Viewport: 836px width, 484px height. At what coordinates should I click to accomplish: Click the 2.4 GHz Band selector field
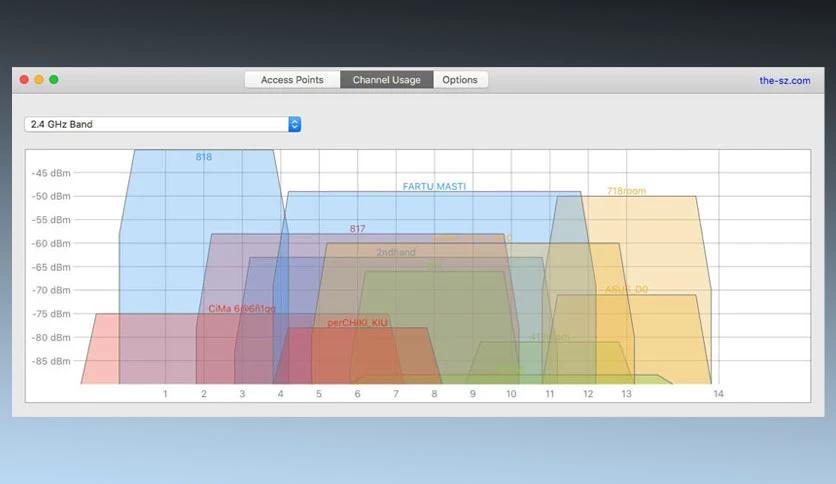[x=163, y=124]
